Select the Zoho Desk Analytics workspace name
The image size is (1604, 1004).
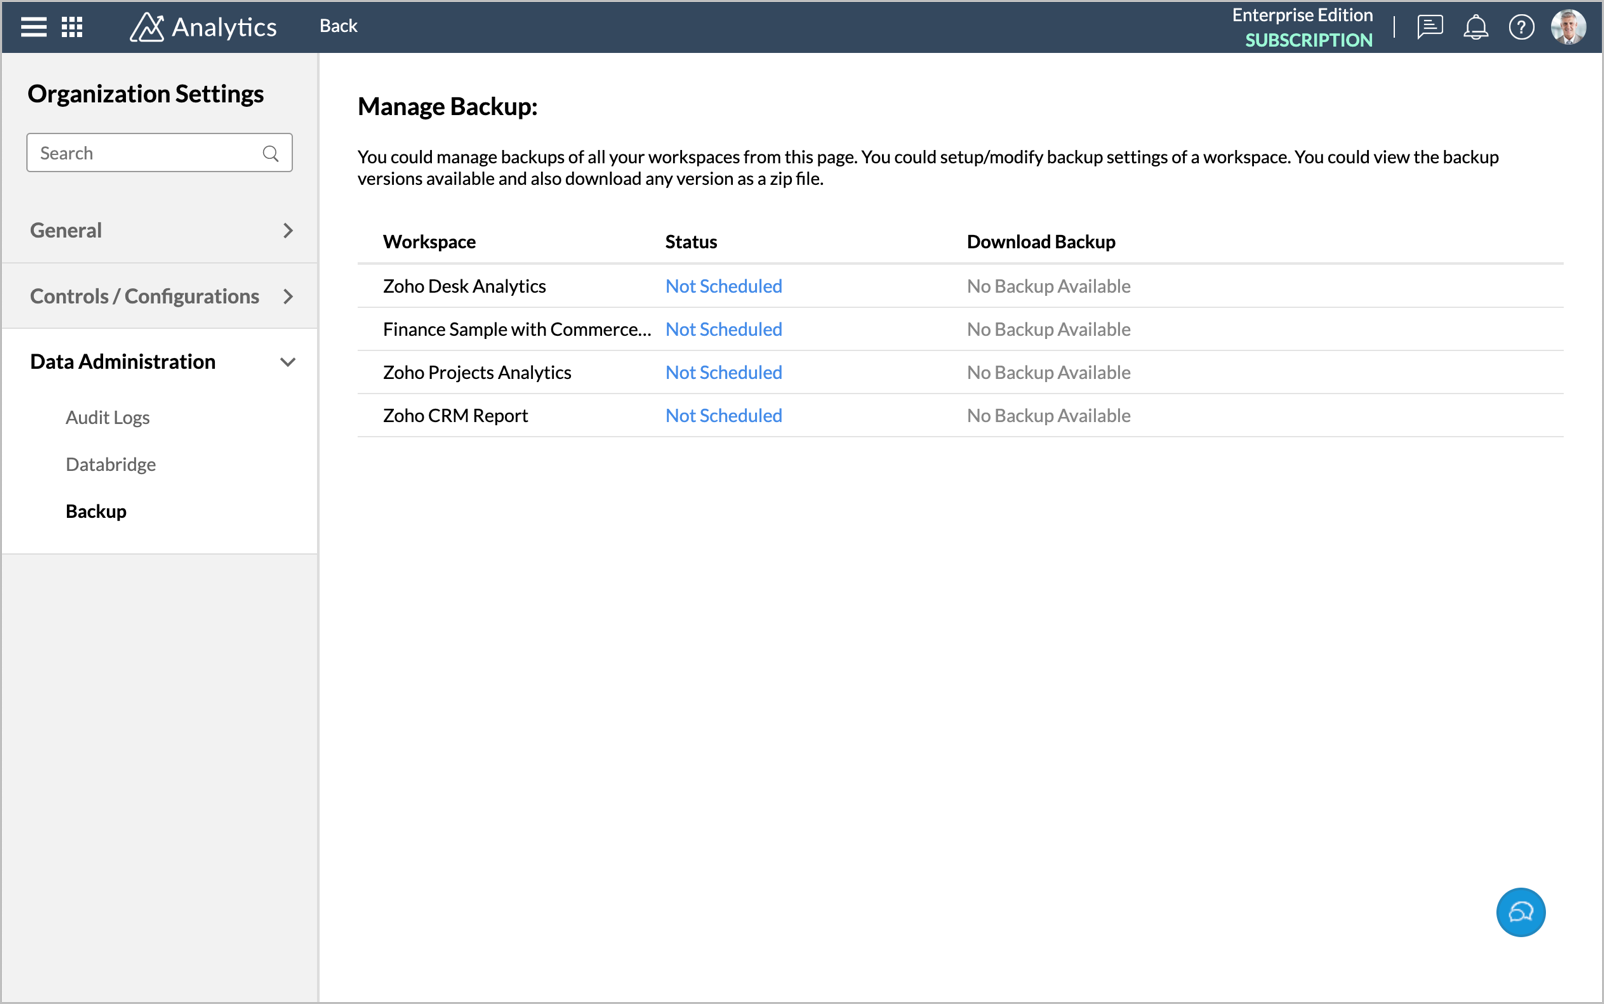[465, 286]
